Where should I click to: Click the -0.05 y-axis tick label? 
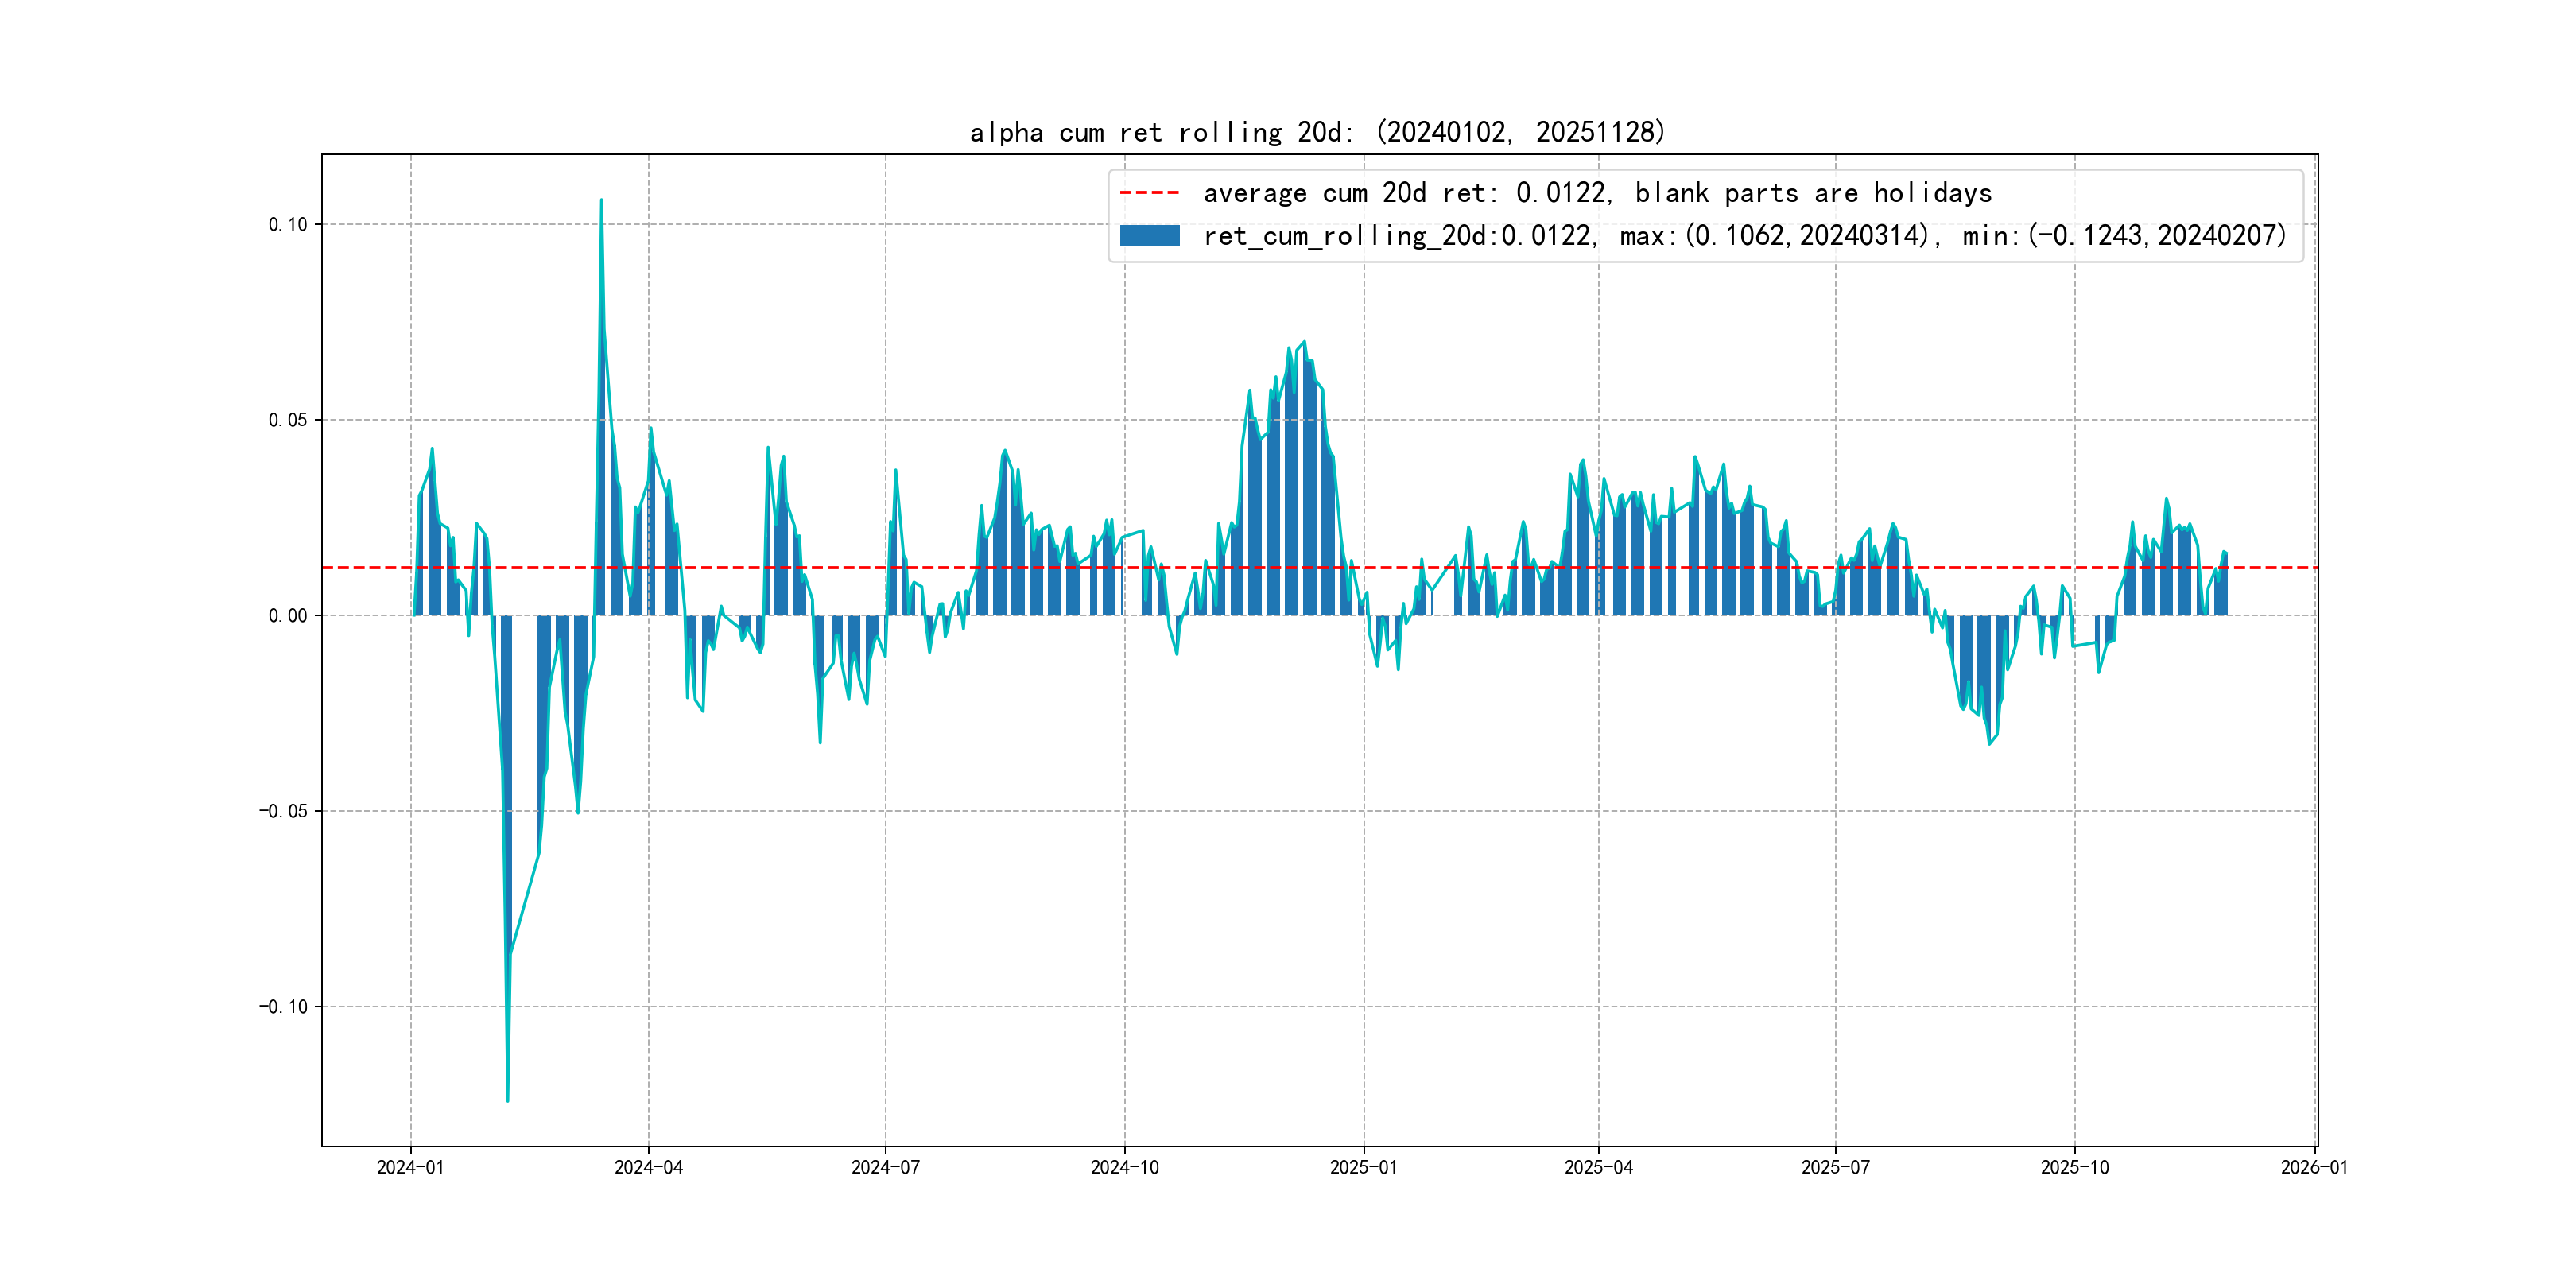[283, 811]
